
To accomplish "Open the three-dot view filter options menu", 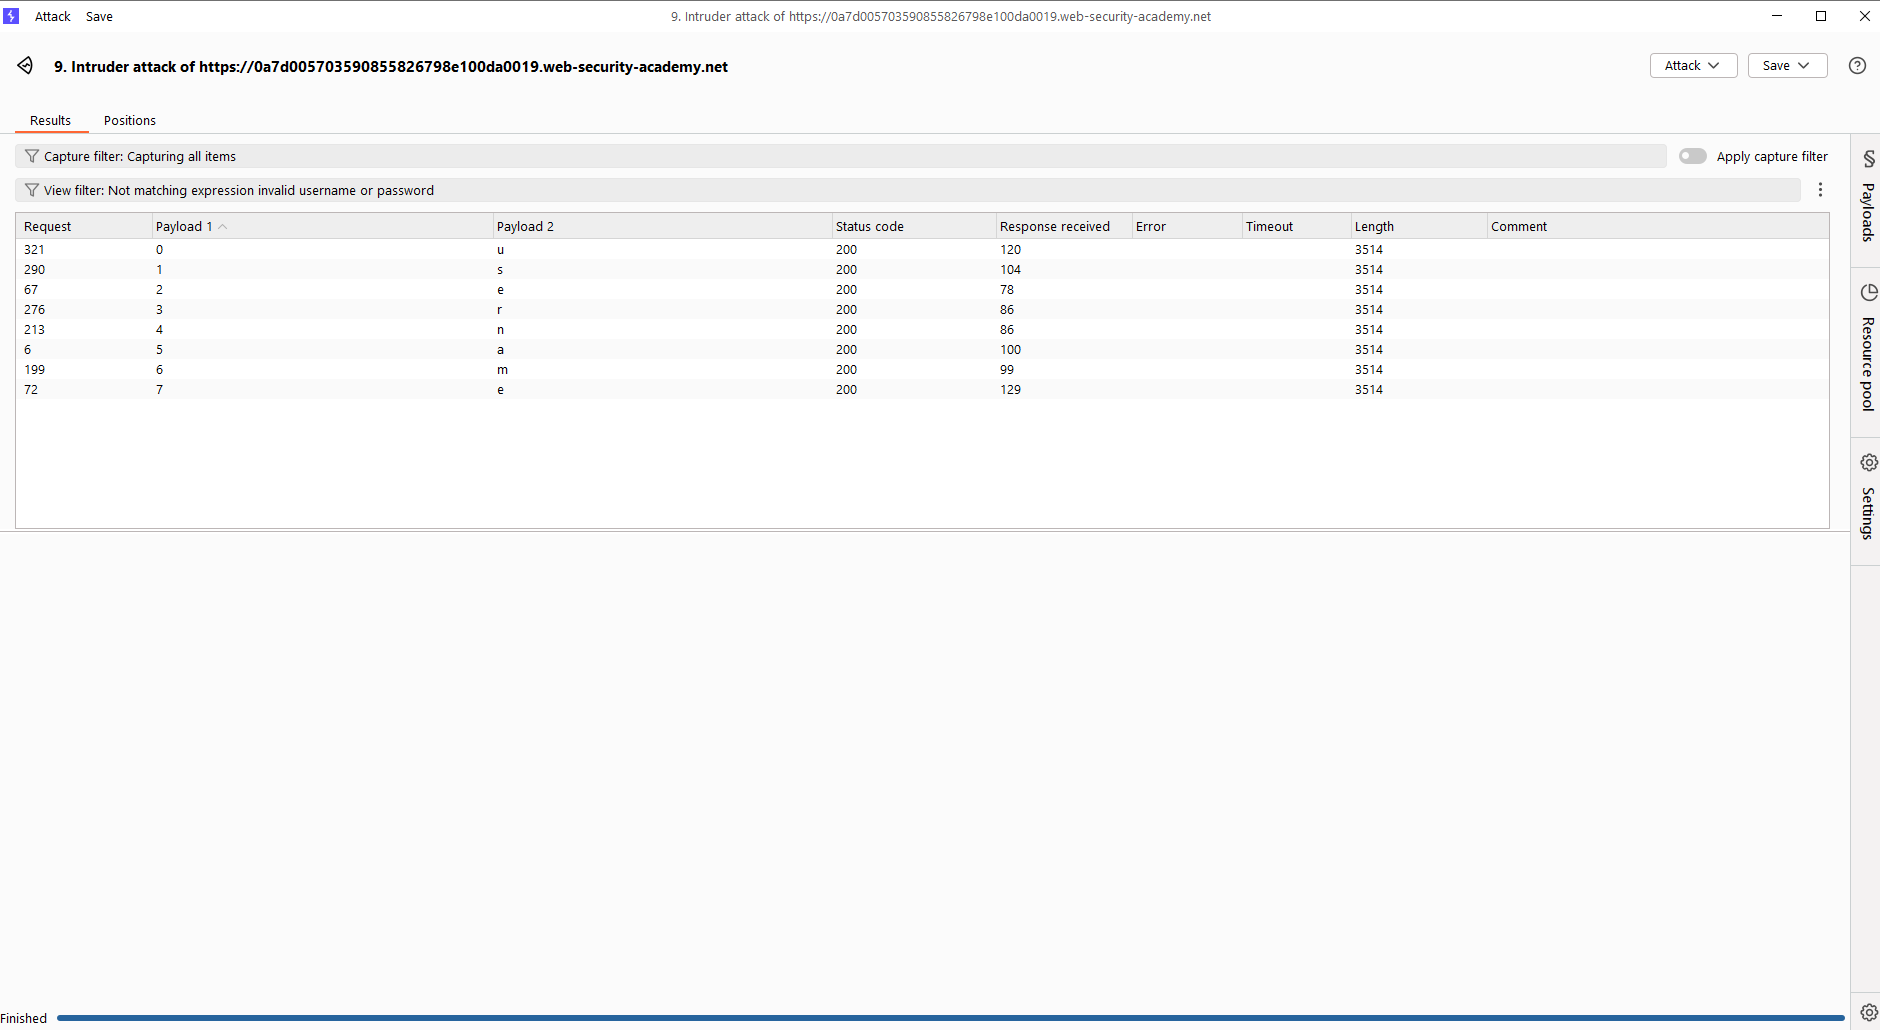I will (x=1820, y=190).
